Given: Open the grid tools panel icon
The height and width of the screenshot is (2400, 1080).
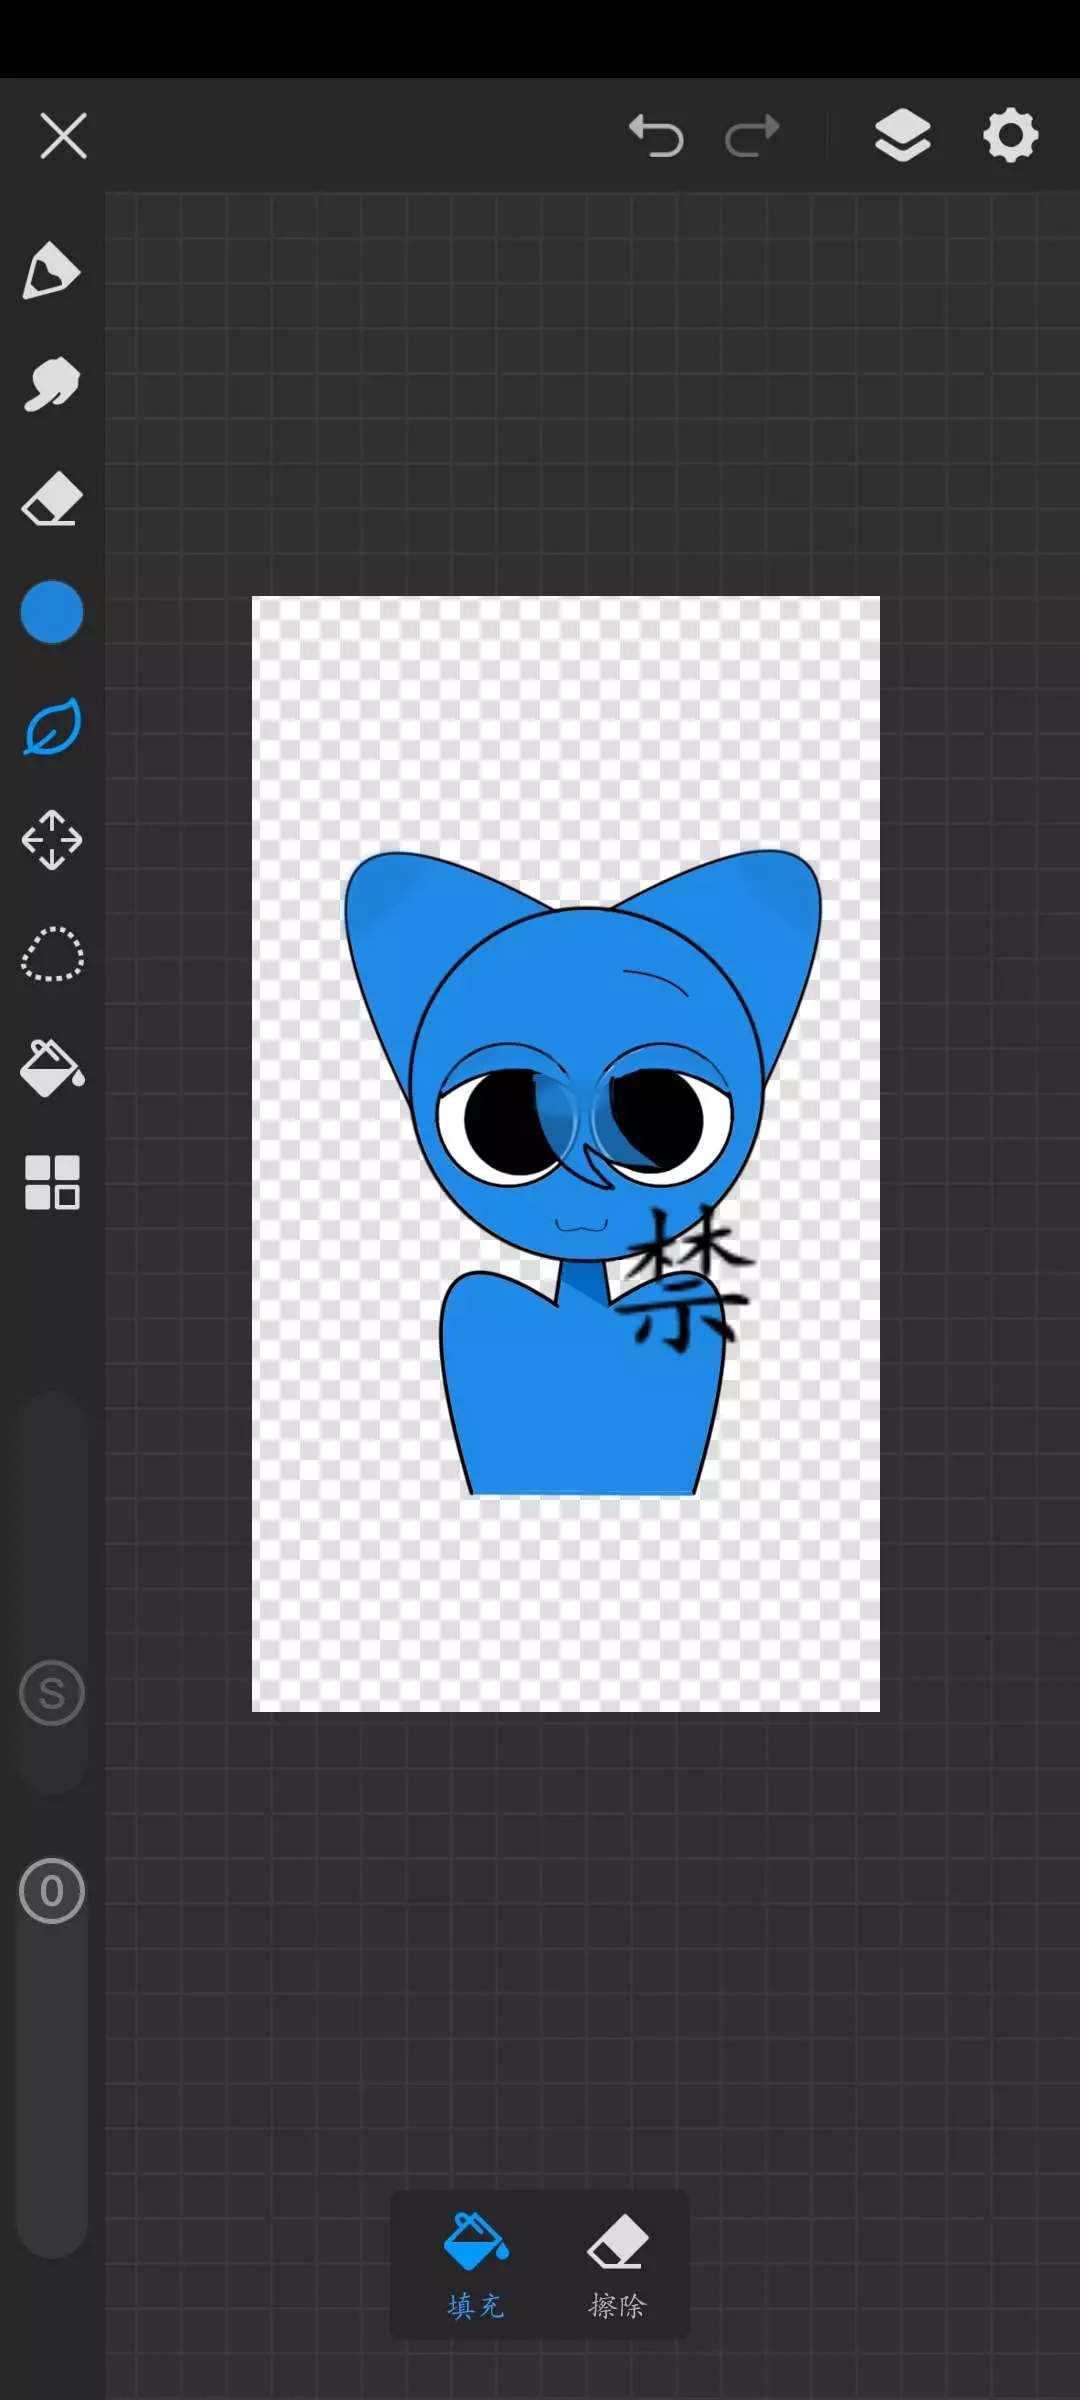Looking at the screenshot, I should (51, 1183).
